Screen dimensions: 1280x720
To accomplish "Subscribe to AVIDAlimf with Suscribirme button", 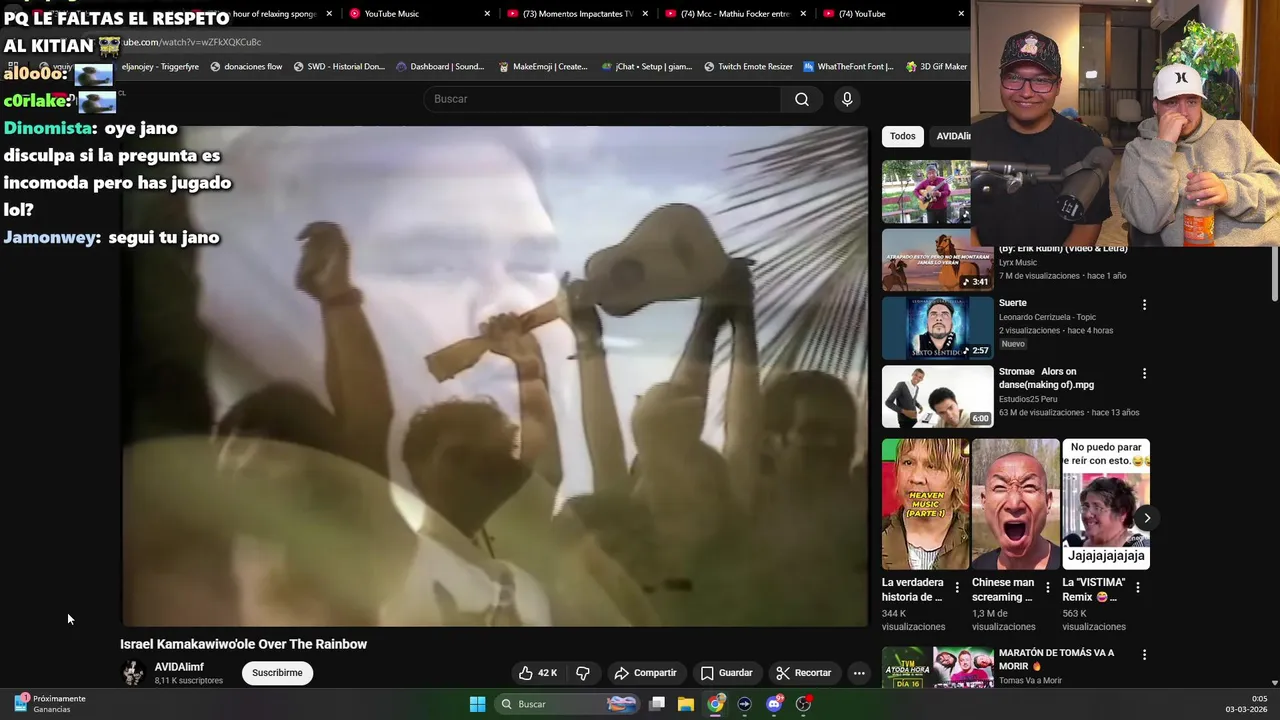I will (x=277, y=673).
